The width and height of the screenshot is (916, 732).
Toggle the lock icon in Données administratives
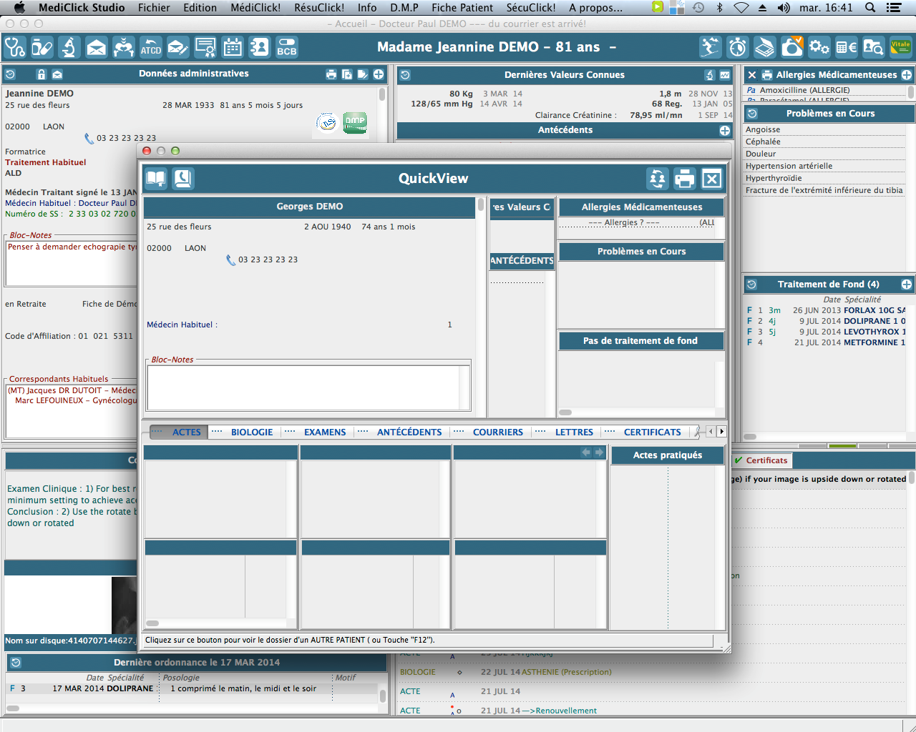tap(41, 75)
